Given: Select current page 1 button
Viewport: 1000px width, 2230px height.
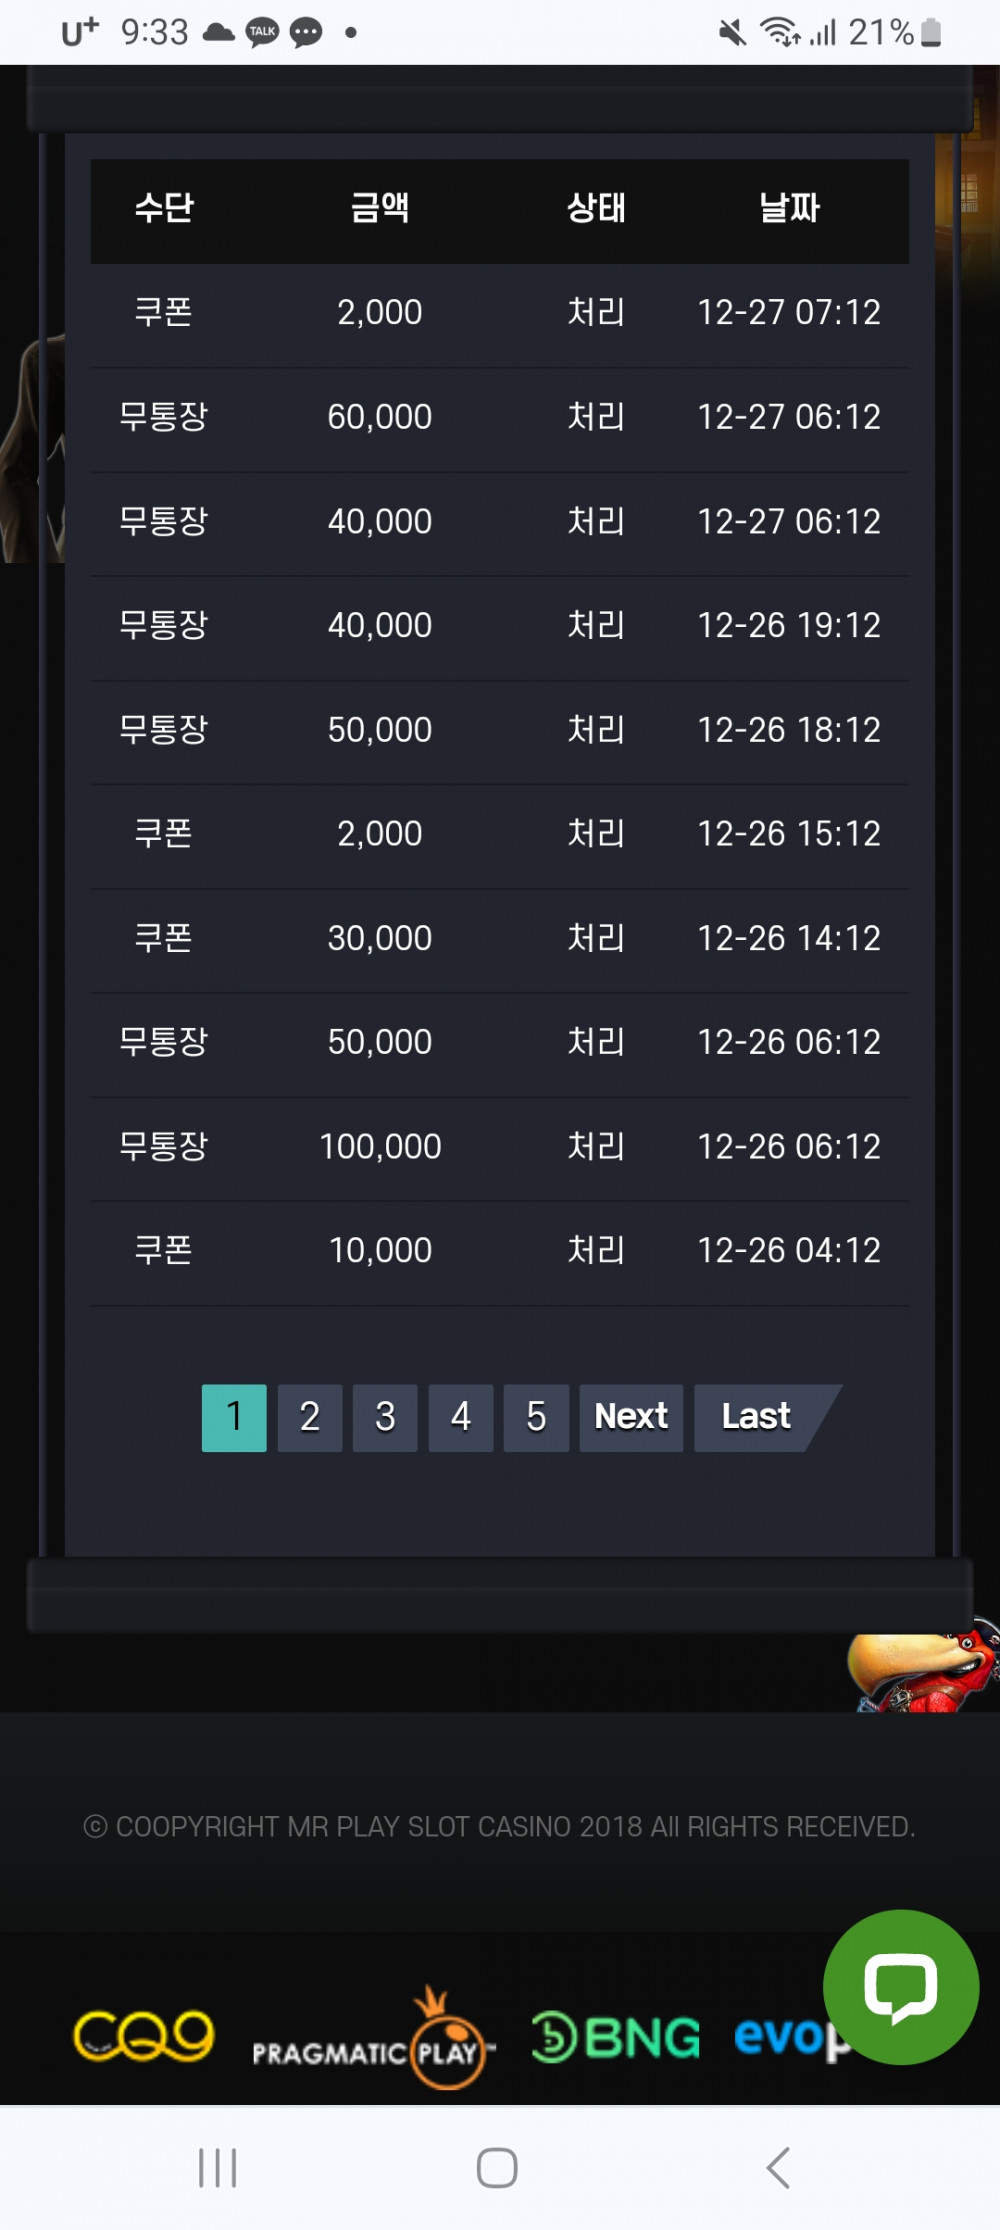Looking at the screenshot, I should pyautogui.click(x=234, y=1417).
